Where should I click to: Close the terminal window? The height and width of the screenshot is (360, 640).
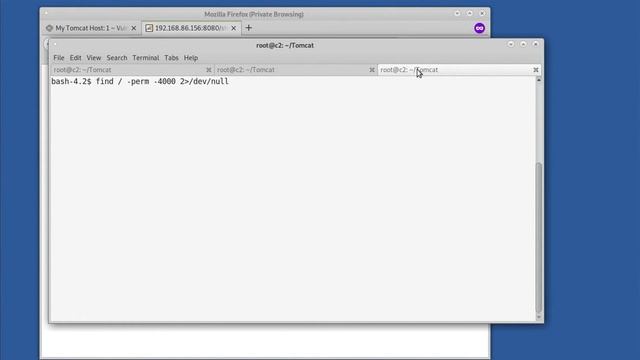(x=536, y=44)
